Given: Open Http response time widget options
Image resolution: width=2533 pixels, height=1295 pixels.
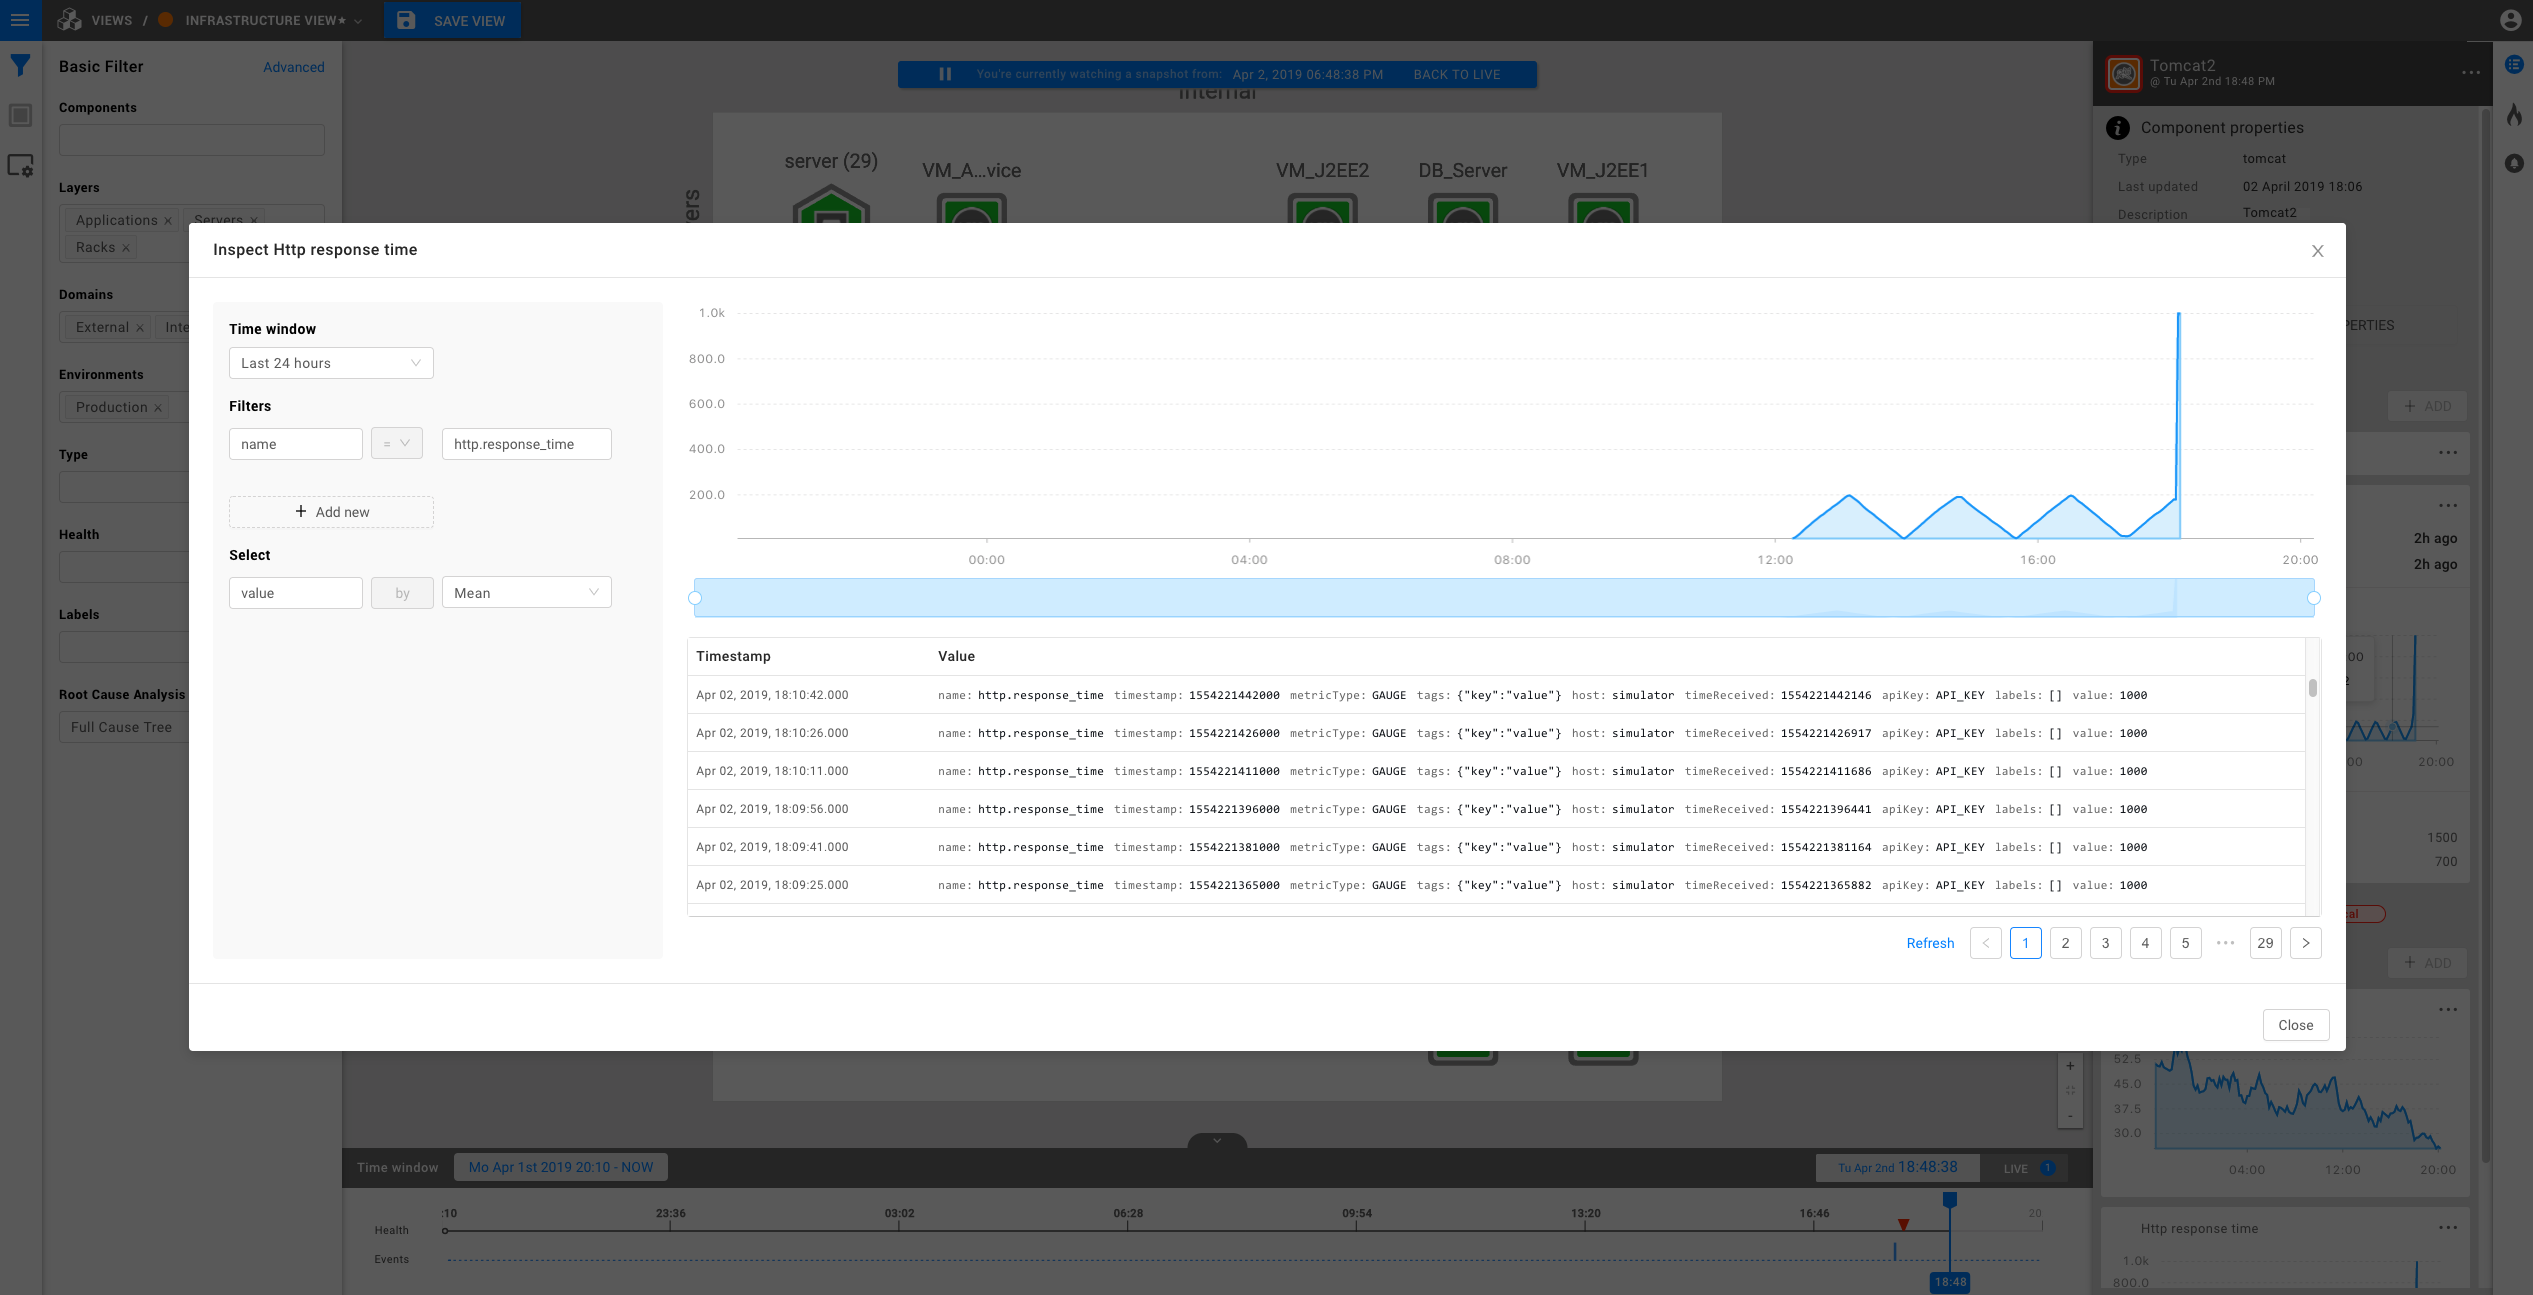Looking at the screenshot, I should 2447,1228.
